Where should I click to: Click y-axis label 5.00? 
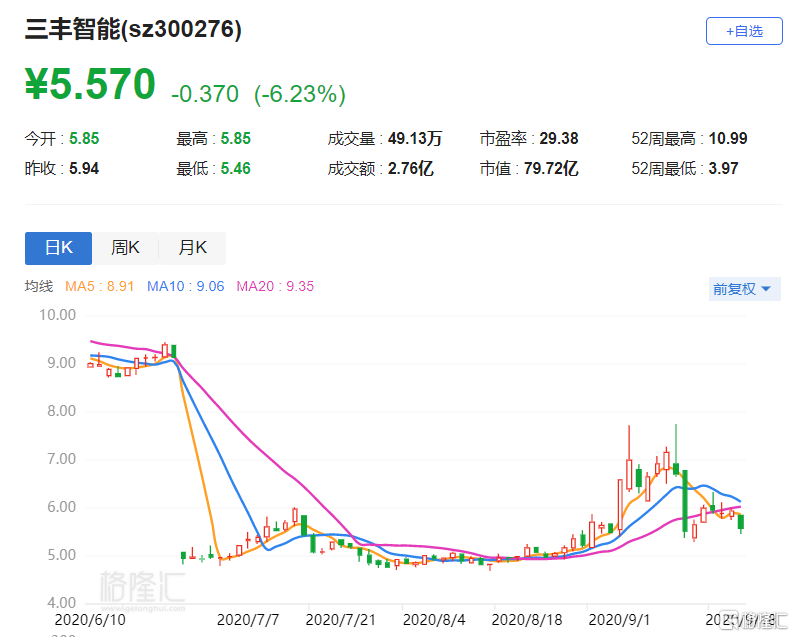pos(62,555)
